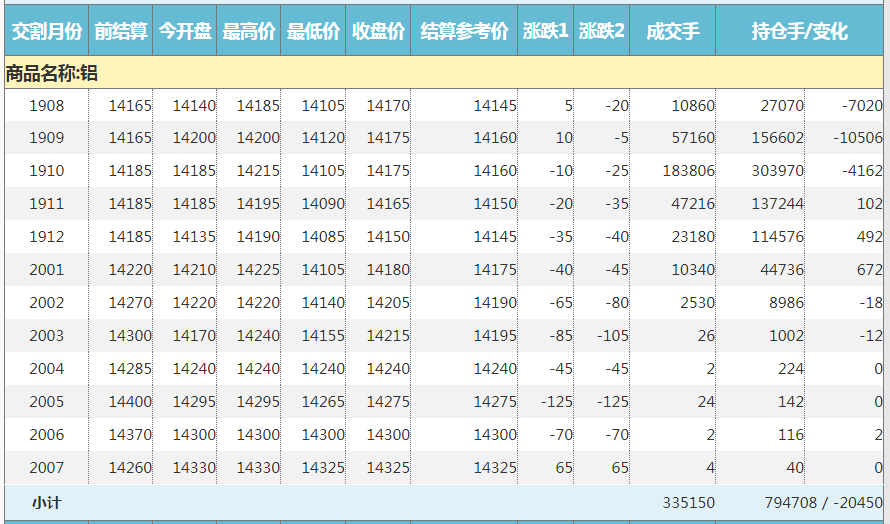Image resolution: width=890 pixels, height=524 pixels.
Task: Click the 涨跌2 column header
Action: click(x=602, y=31)
